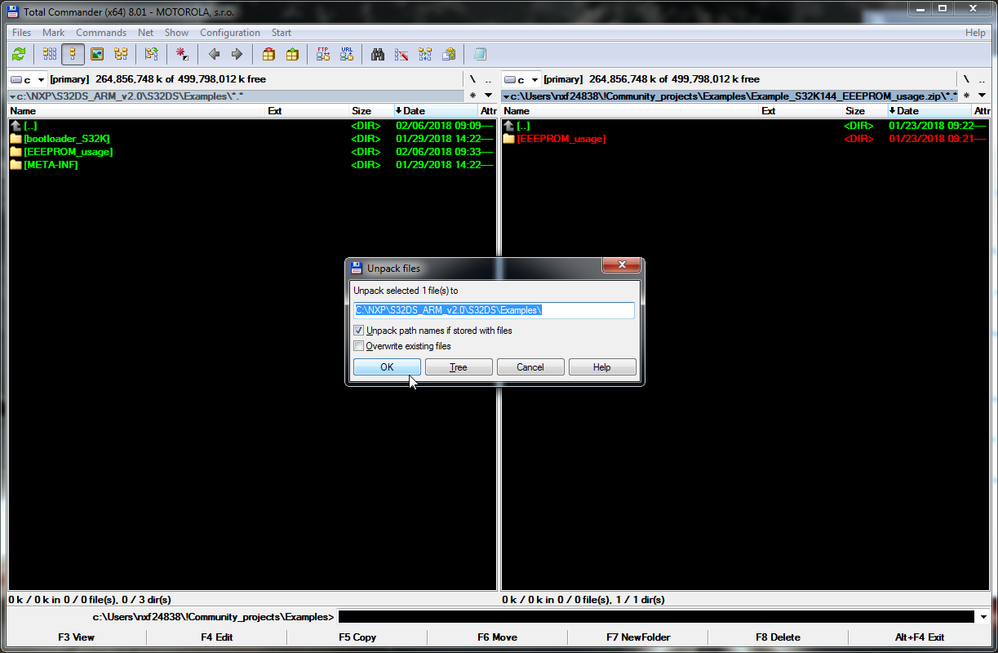Image resolution: width=998 pixels, height=653 pixels.
Task: Click the Pack files icon
Action: 269,54
